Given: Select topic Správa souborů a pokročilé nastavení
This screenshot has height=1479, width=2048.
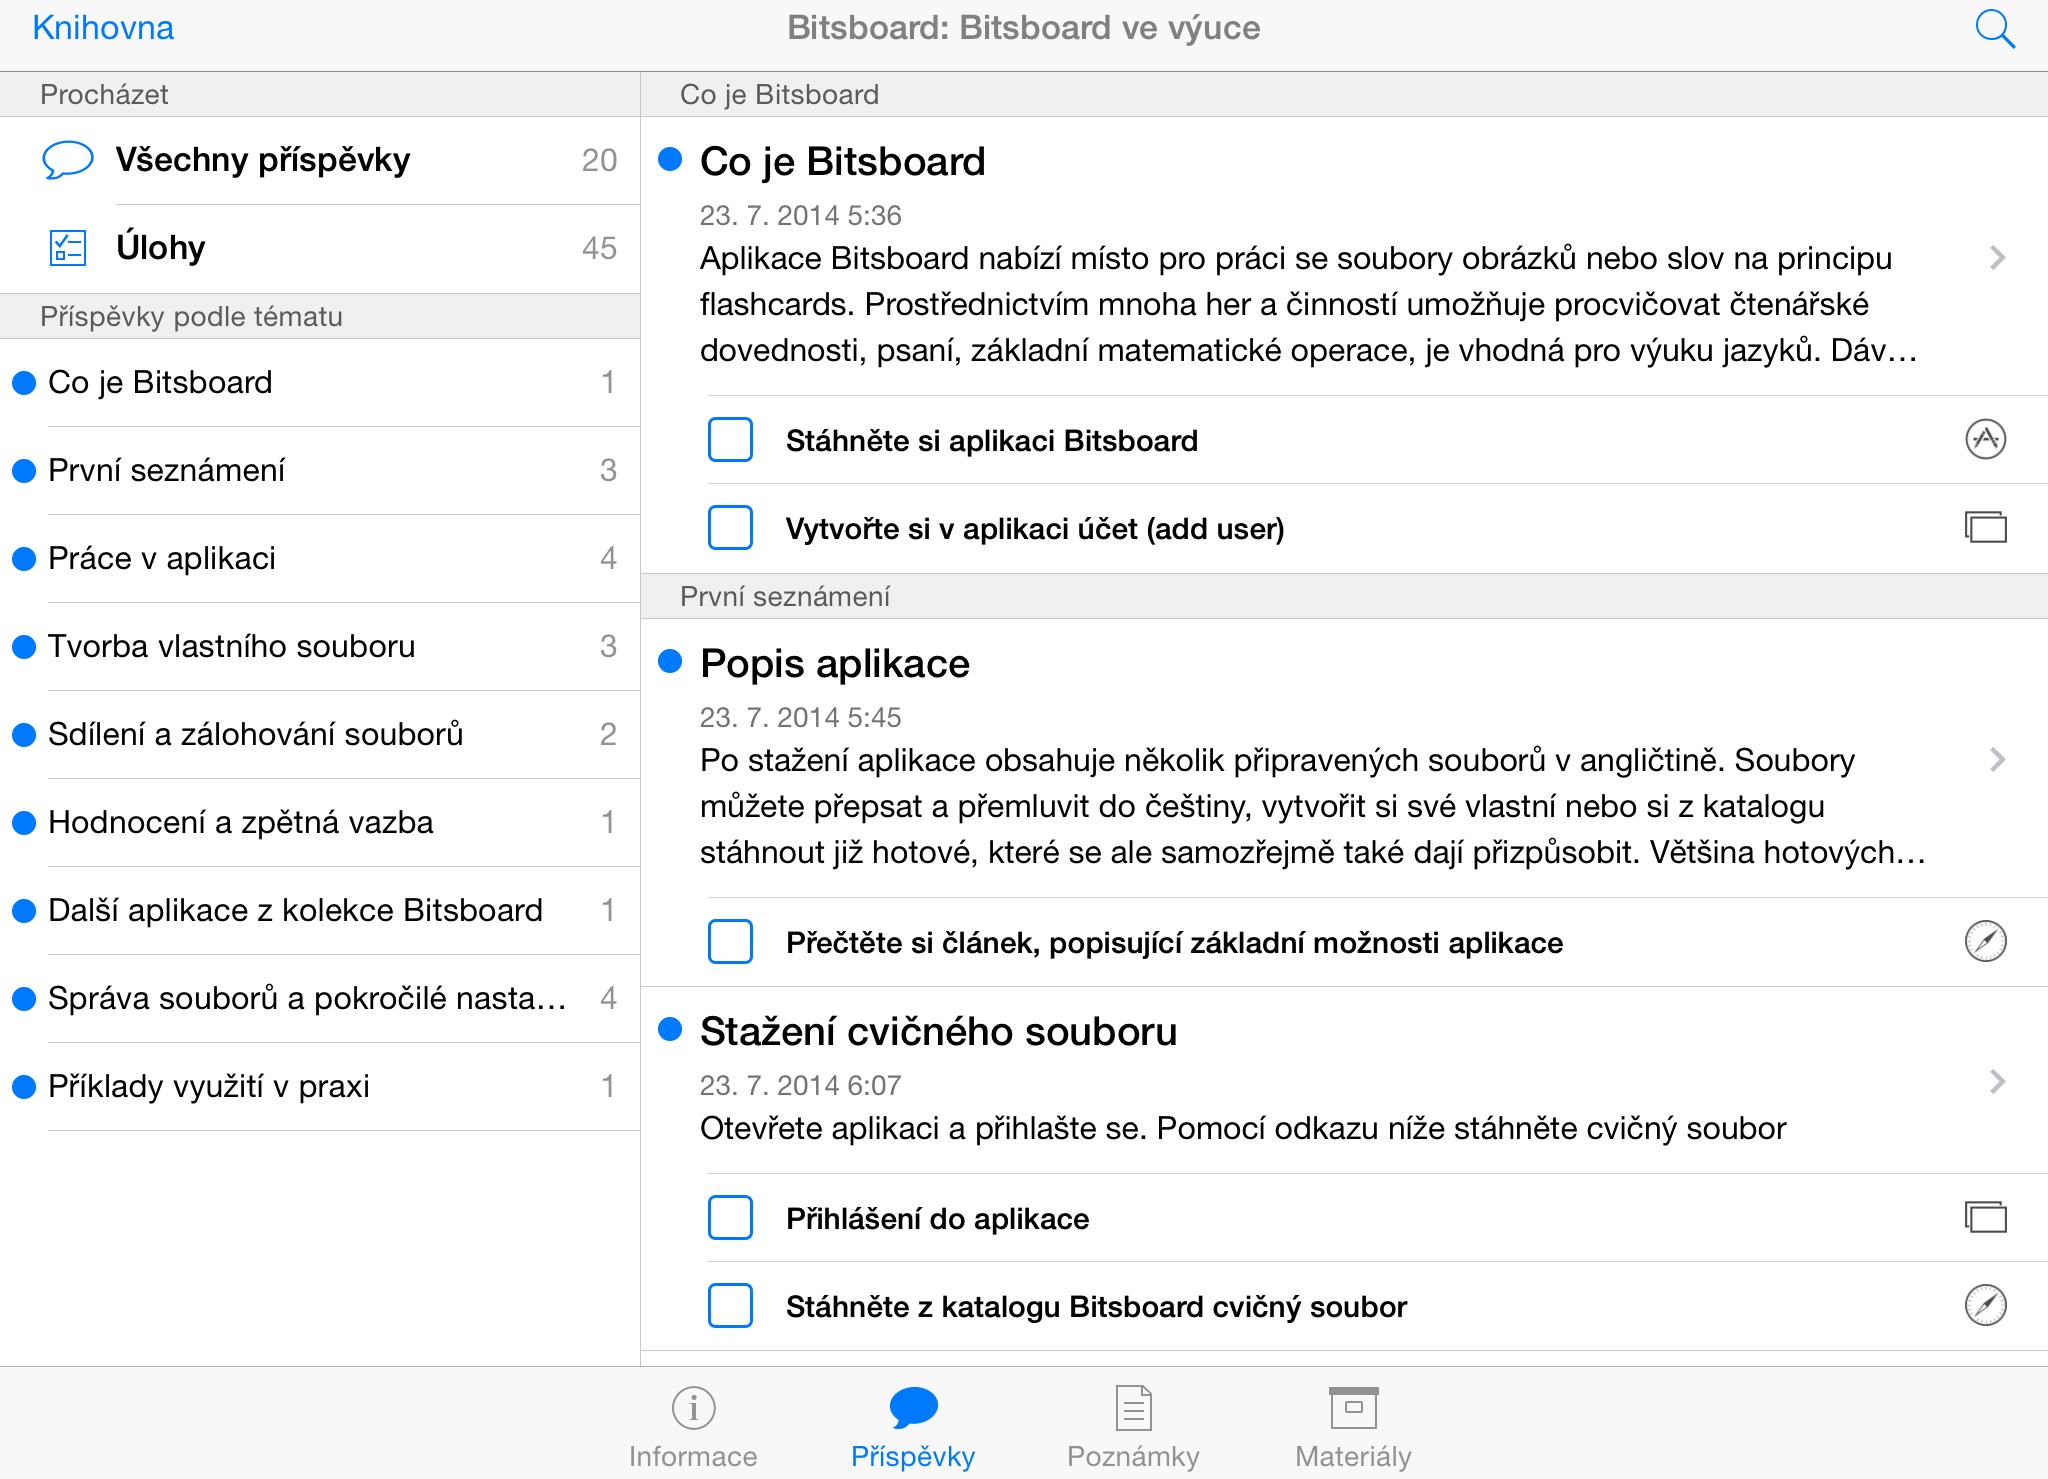Looking at the screenshot, I should coord(320,999).
